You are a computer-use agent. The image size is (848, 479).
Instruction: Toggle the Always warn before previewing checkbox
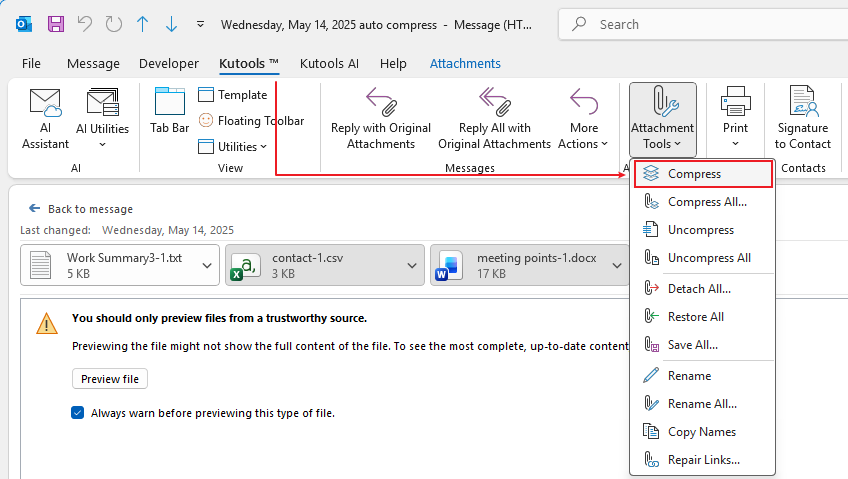click(78, 412)
